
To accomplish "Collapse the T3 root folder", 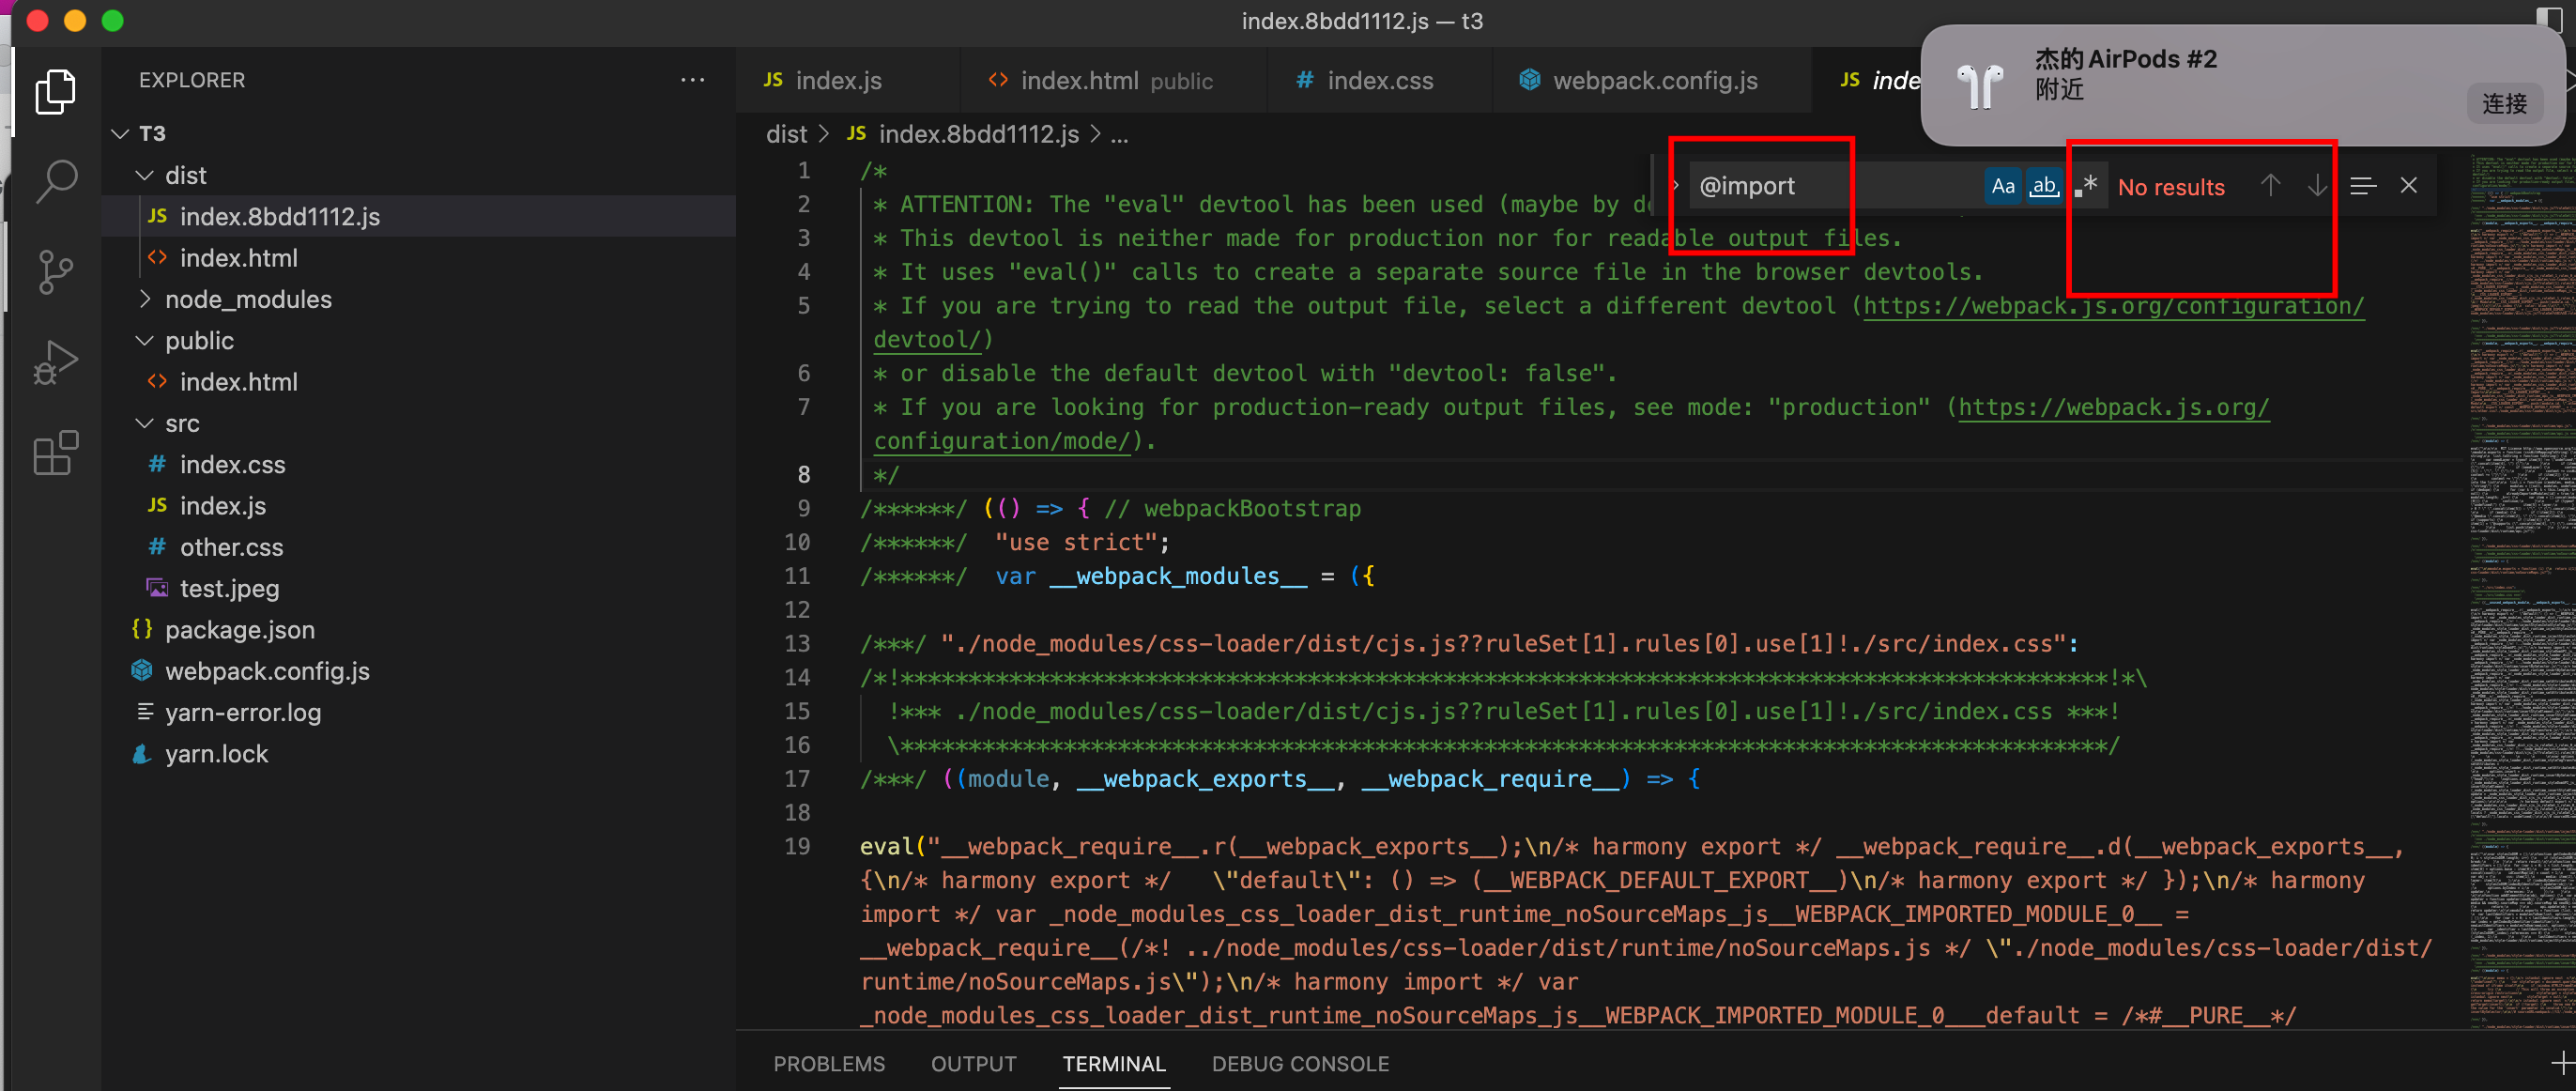I will tap(121, 134).
